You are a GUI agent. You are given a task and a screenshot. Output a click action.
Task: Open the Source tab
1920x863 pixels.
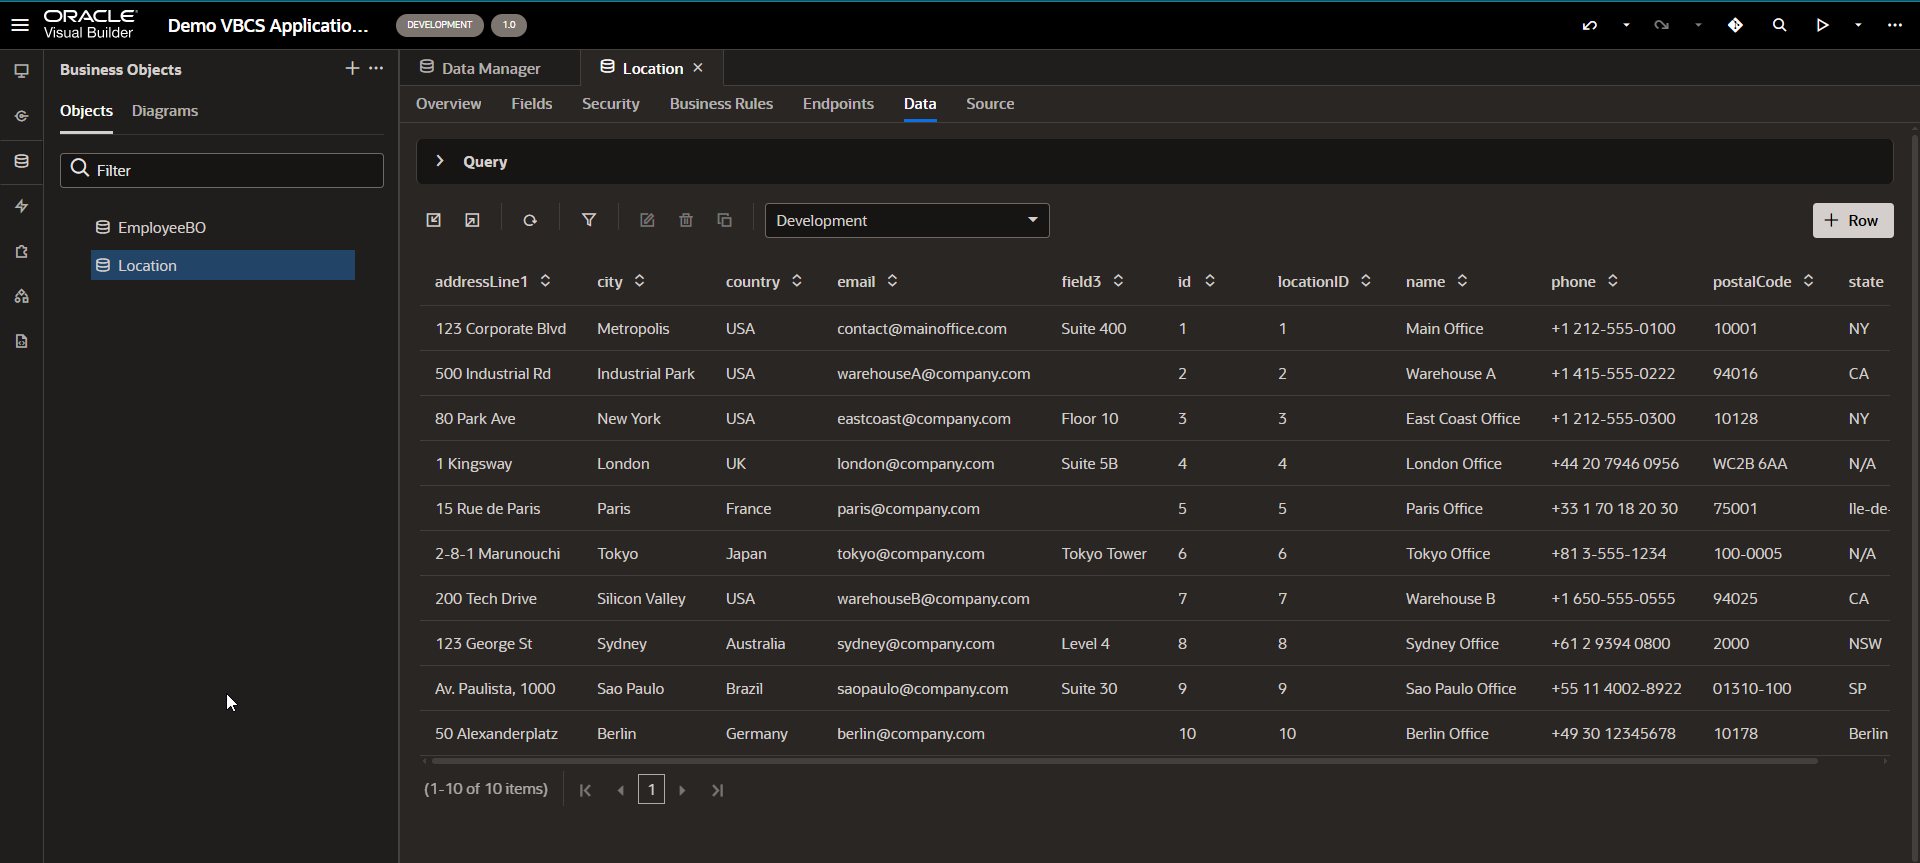click(990, 104)
